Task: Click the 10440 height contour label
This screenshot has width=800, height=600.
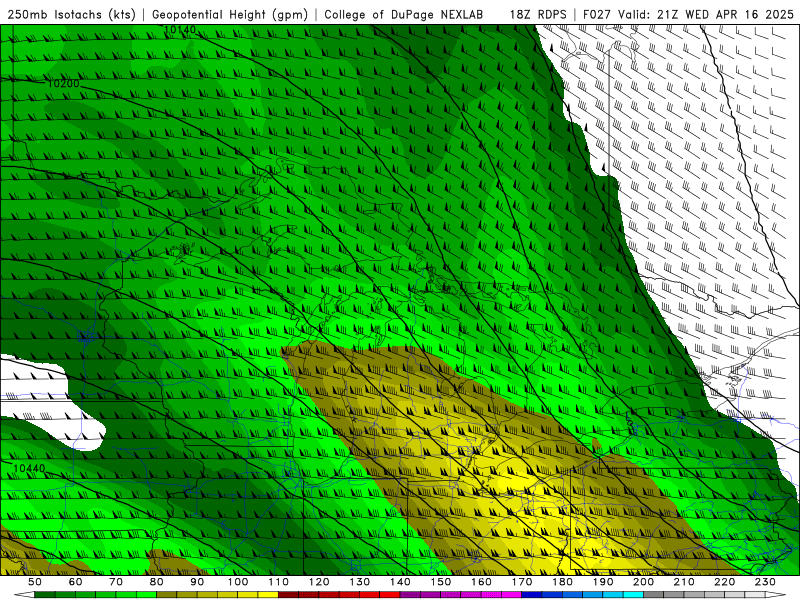Action: pos(29,468)
